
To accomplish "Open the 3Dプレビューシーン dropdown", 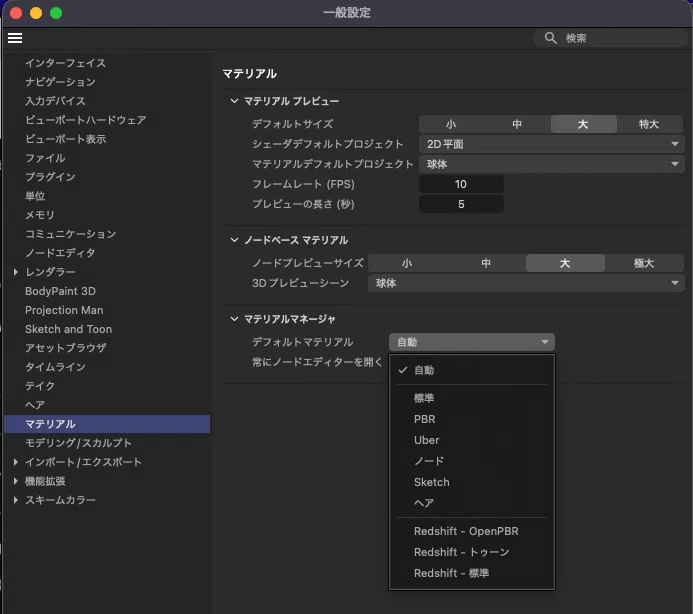I will pos(525,284).
